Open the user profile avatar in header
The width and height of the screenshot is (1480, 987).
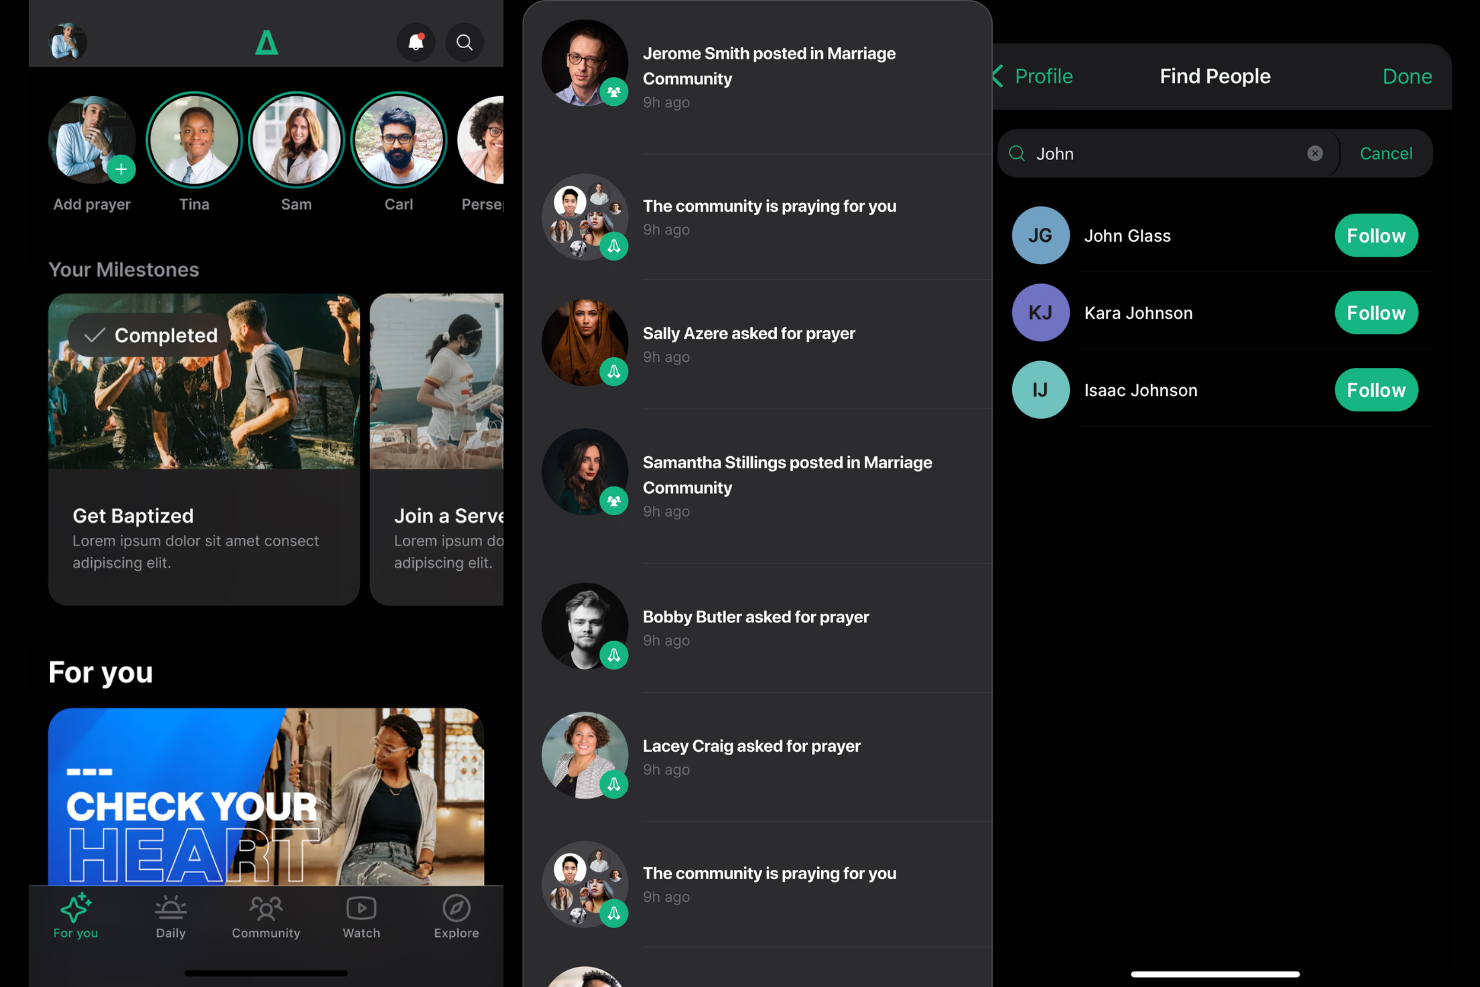[68, 42]
